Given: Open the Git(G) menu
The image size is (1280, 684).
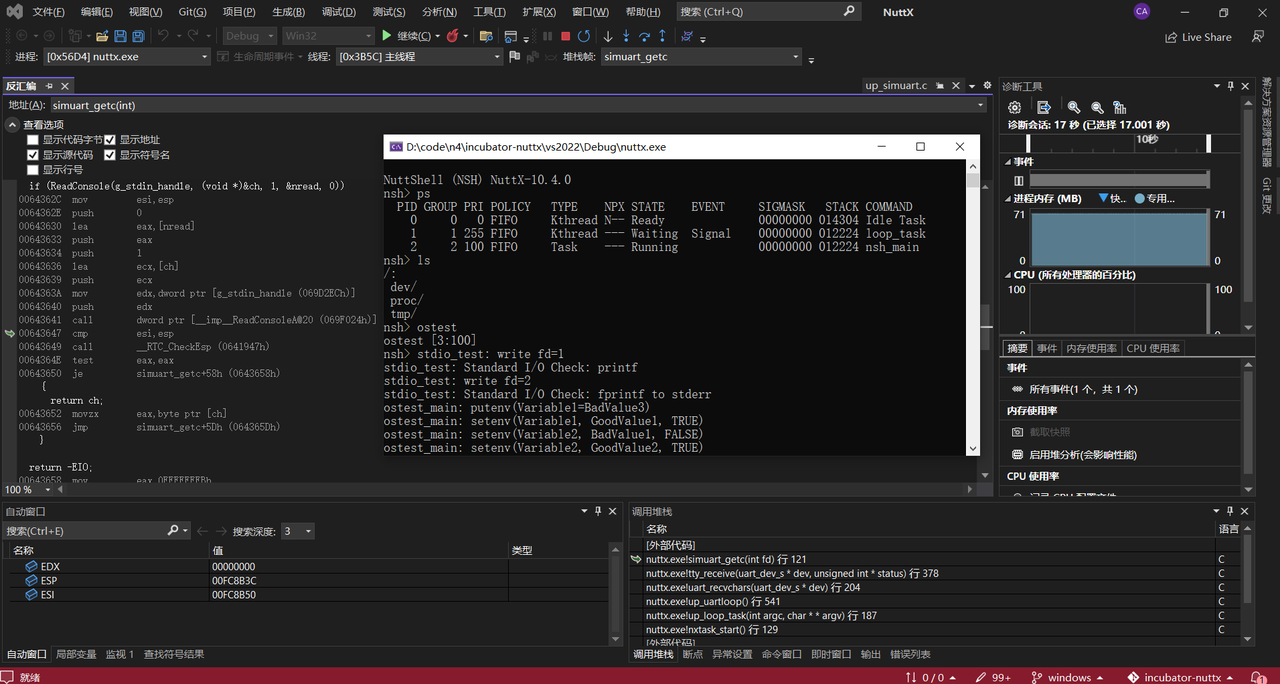Looking at the screenshot, I should [x=193, y=12].
